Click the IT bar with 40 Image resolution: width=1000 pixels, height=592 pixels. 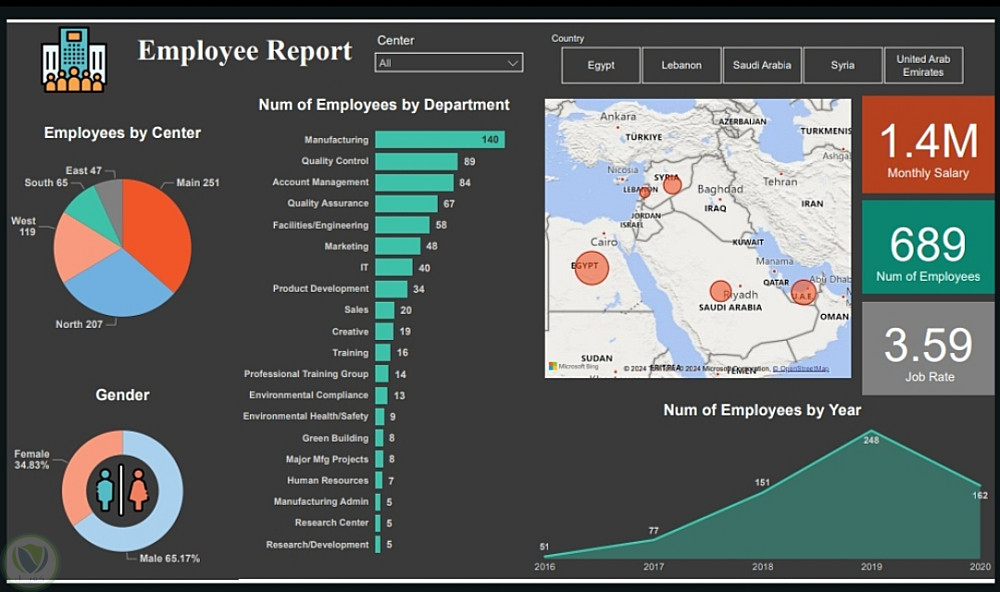(393, 267)
